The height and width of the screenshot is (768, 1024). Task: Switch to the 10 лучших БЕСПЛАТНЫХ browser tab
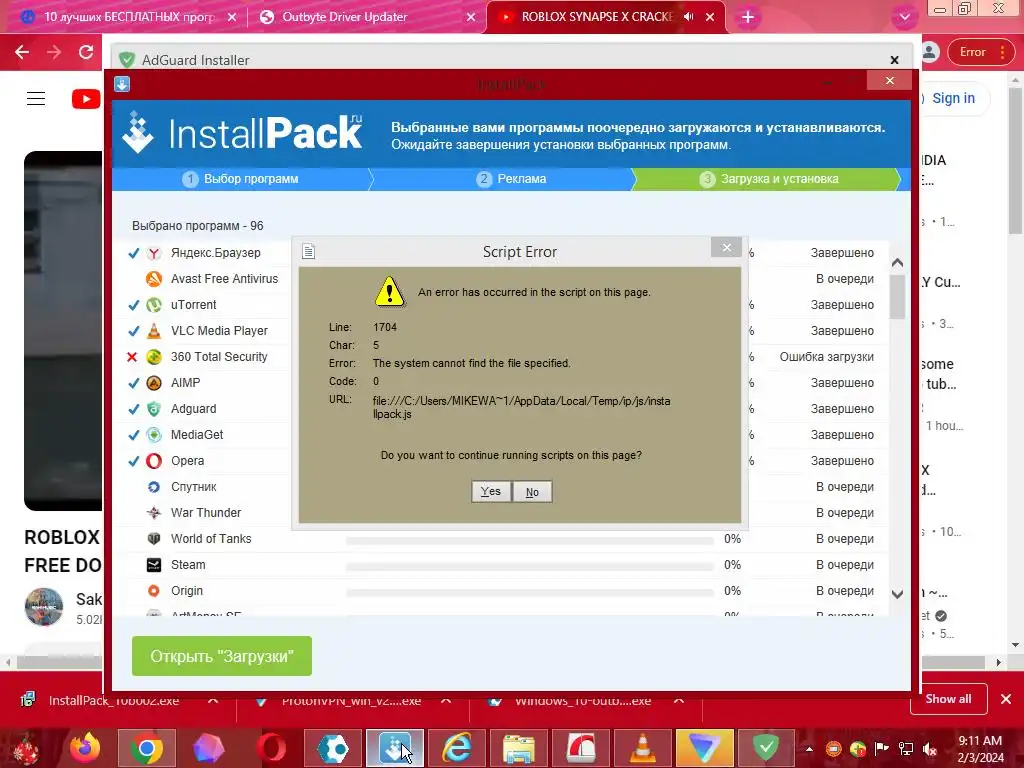click(128, 17)
